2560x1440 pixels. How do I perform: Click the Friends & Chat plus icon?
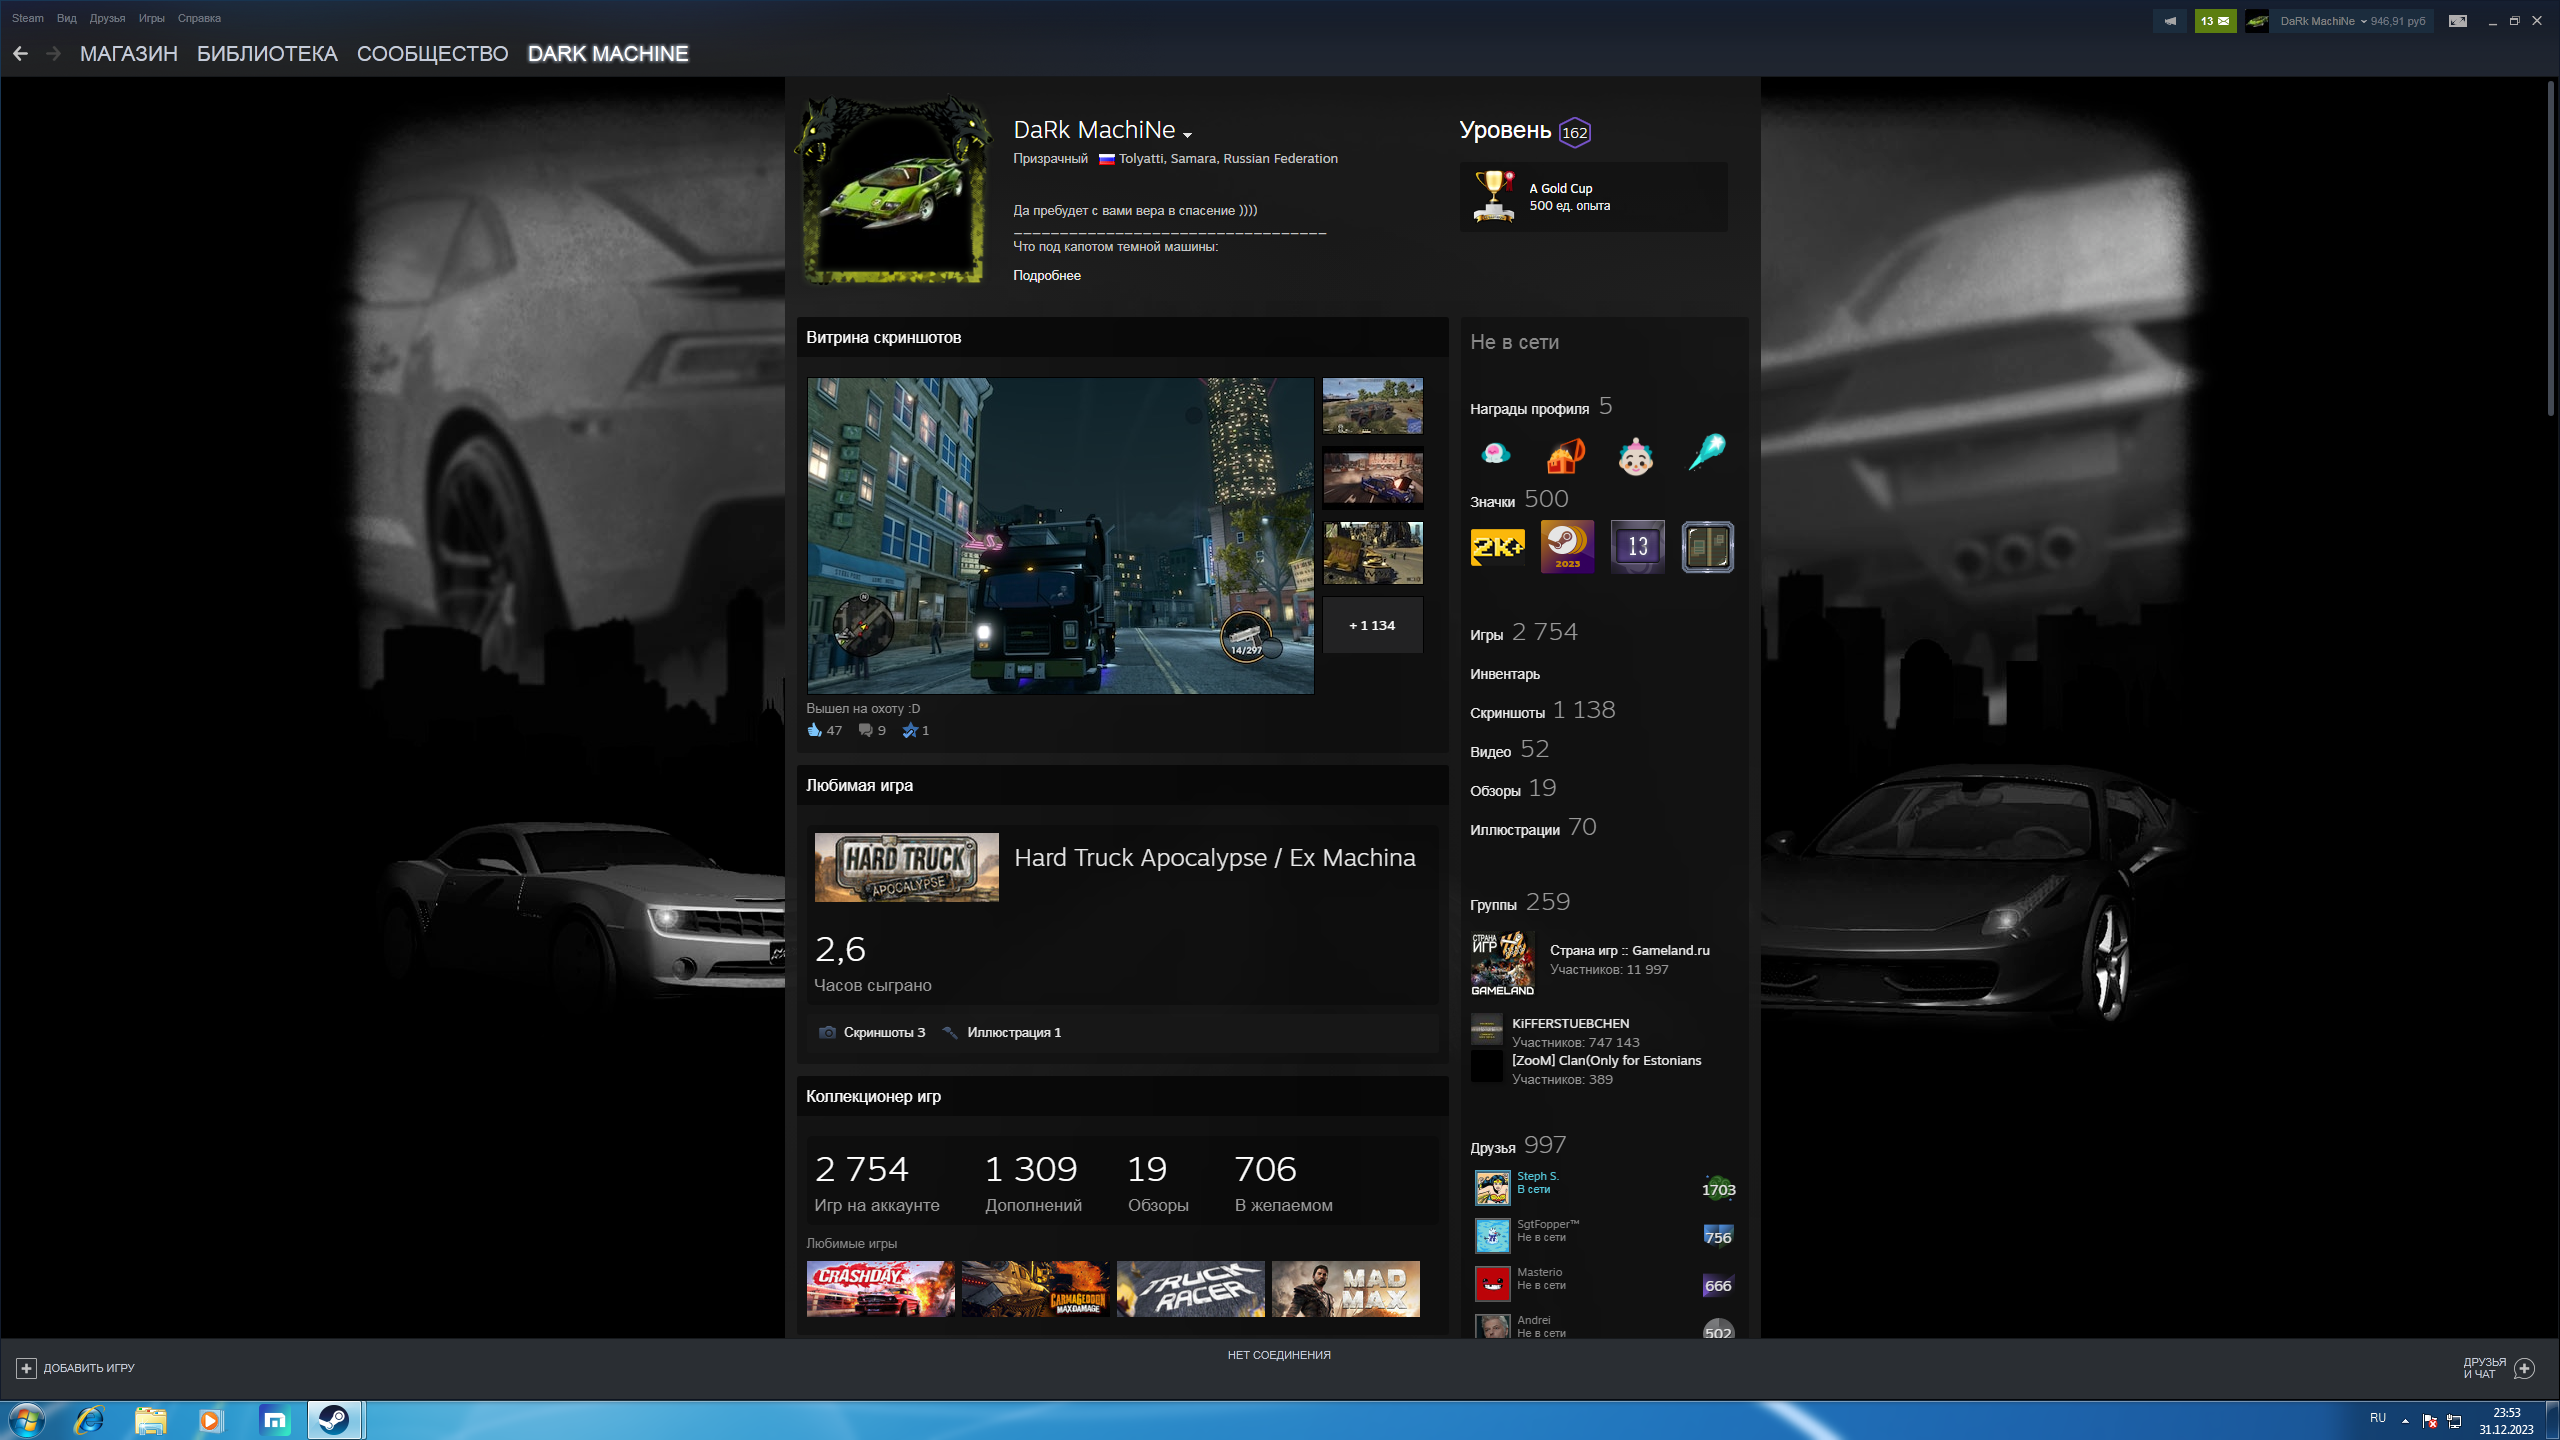click(2525, 1368)
